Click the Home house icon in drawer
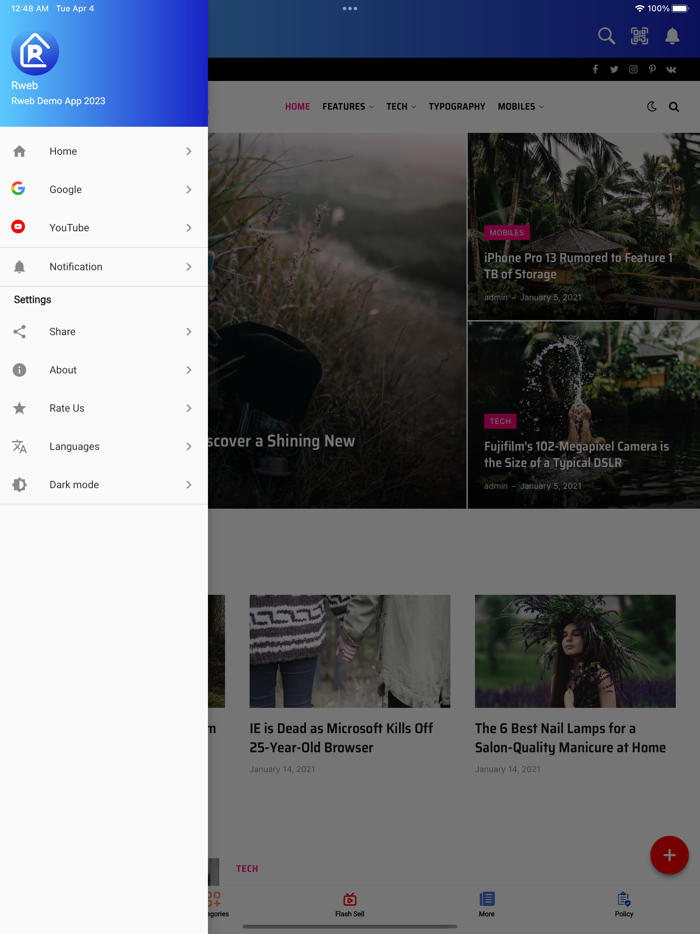This screenshot has height=934, width=700. (19, 151)
